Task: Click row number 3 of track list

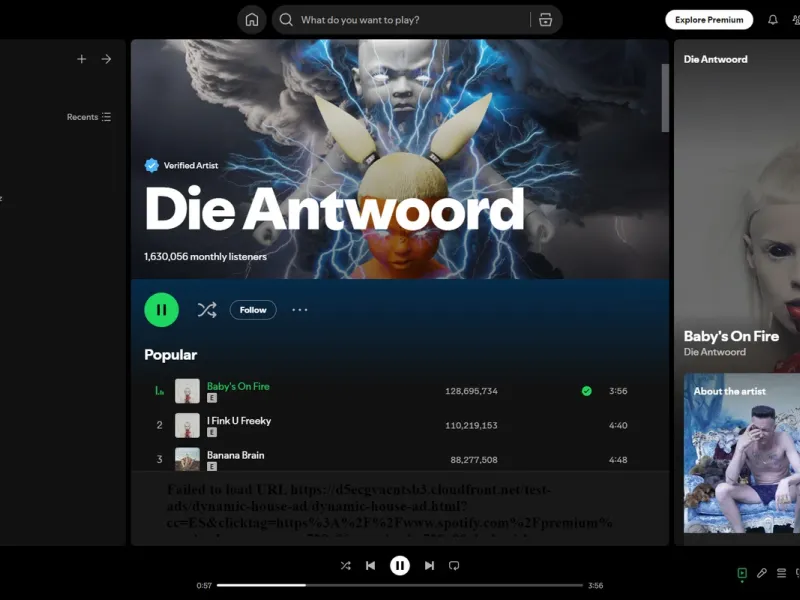Action: click(x=159, y=460)
